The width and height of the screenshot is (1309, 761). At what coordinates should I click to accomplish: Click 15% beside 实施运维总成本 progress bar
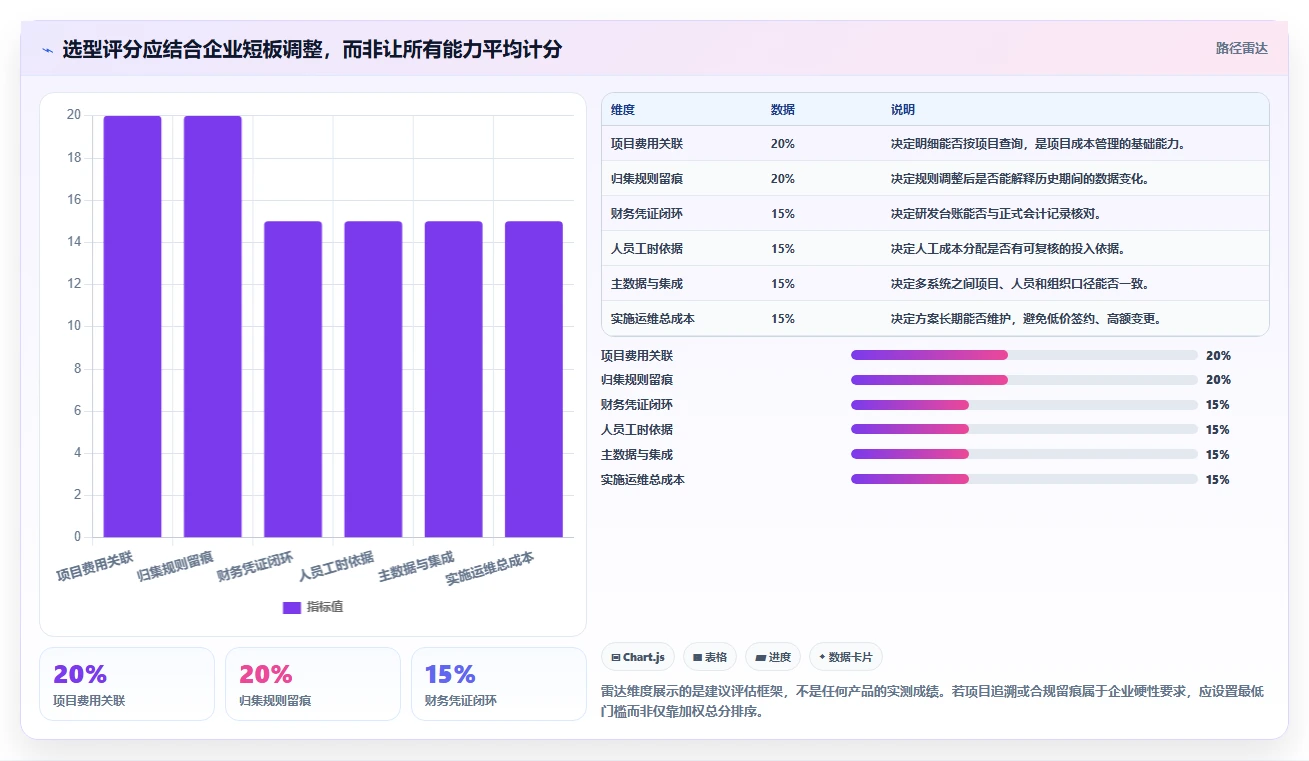[x=1218, y=479]
